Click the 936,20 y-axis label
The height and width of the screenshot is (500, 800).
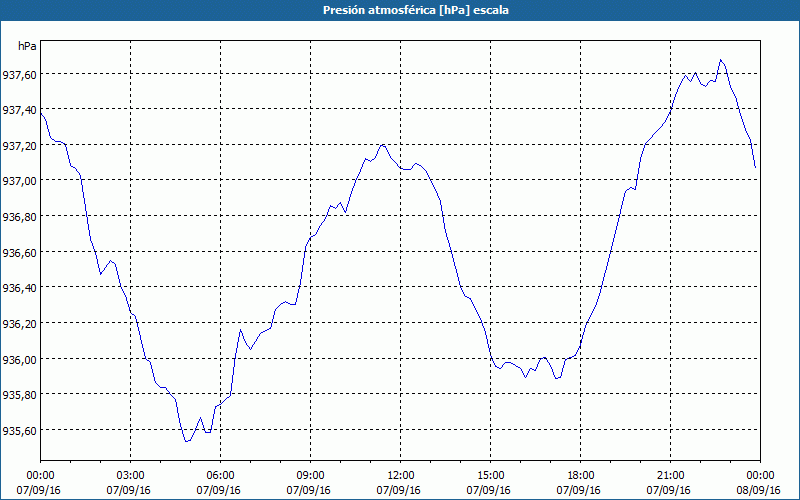(x=19, y=324)
